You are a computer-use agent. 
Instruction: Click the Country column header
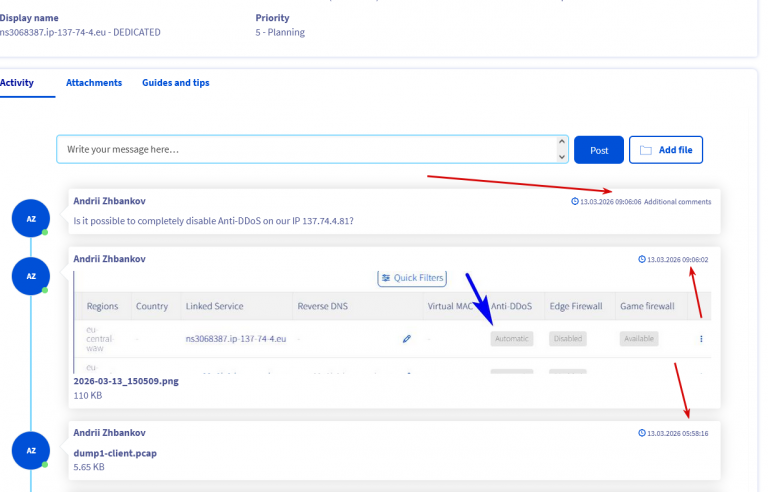coord(152,306)
